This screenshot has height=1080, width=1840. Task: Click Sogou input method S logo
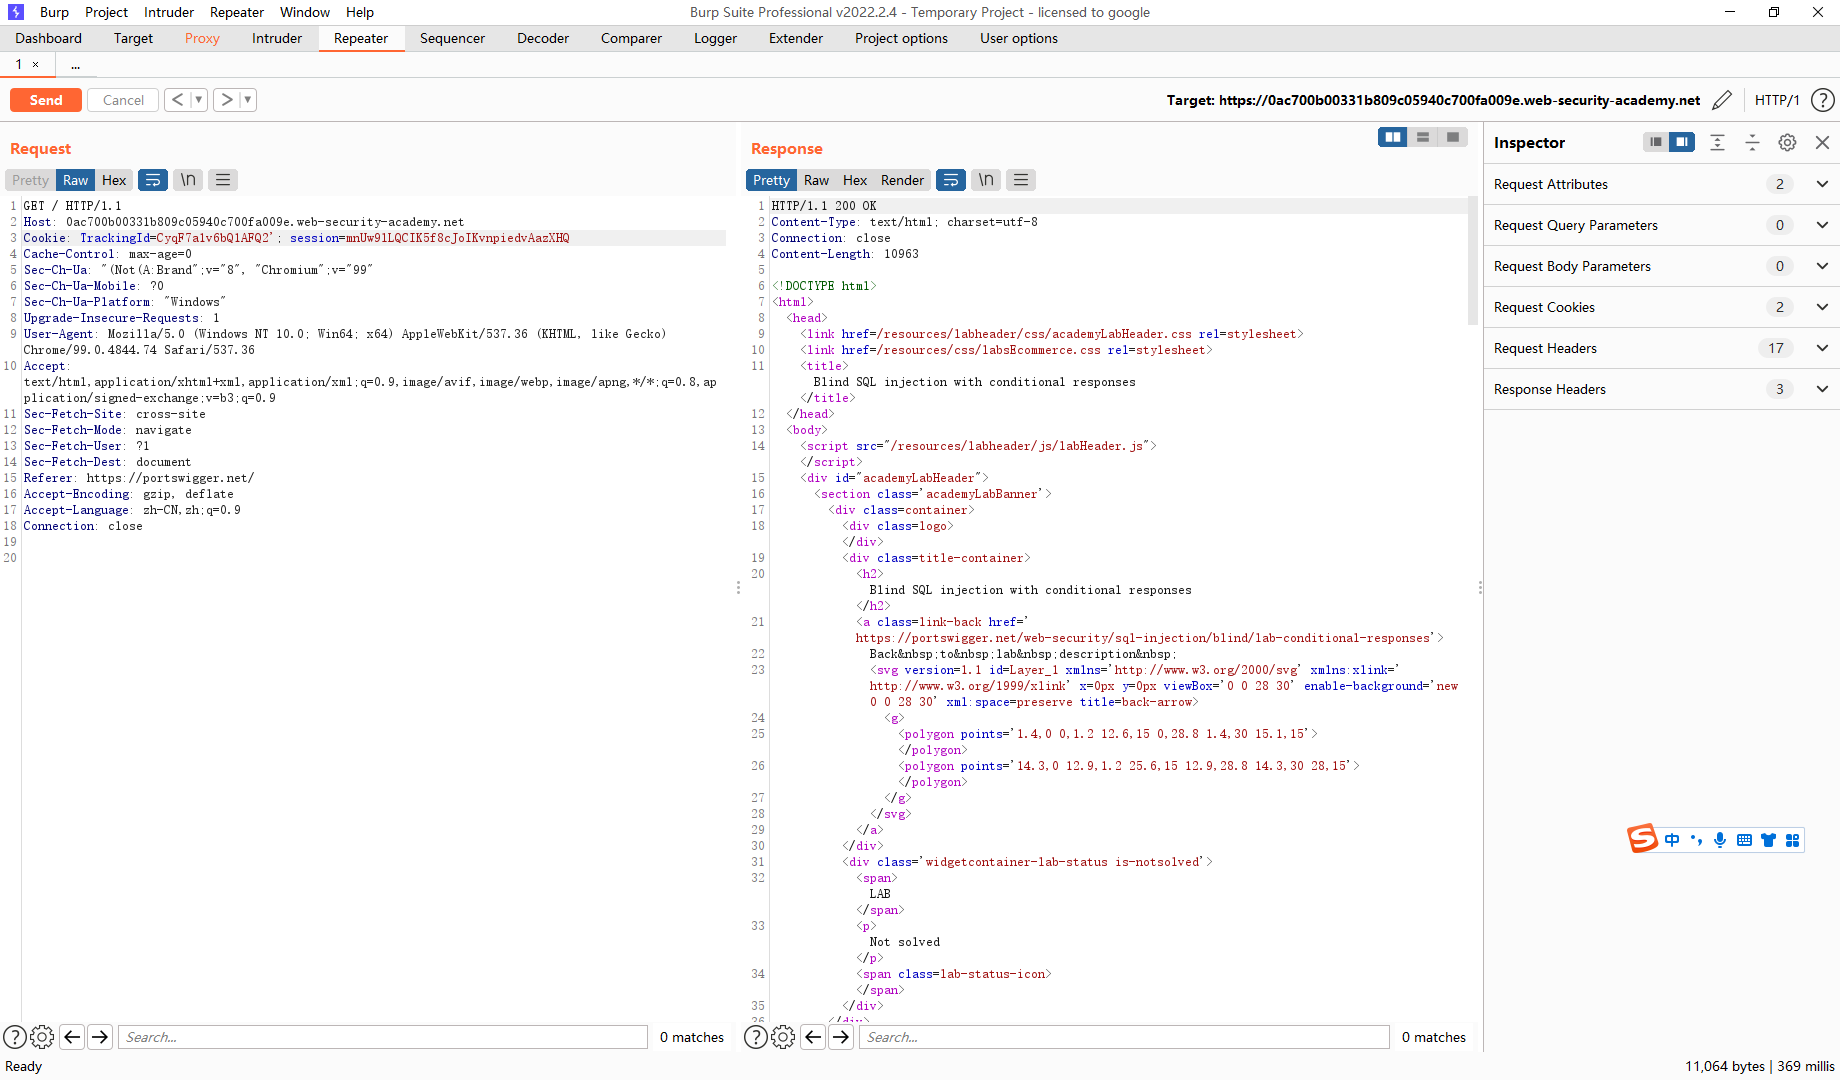(x=1642, y=839)
